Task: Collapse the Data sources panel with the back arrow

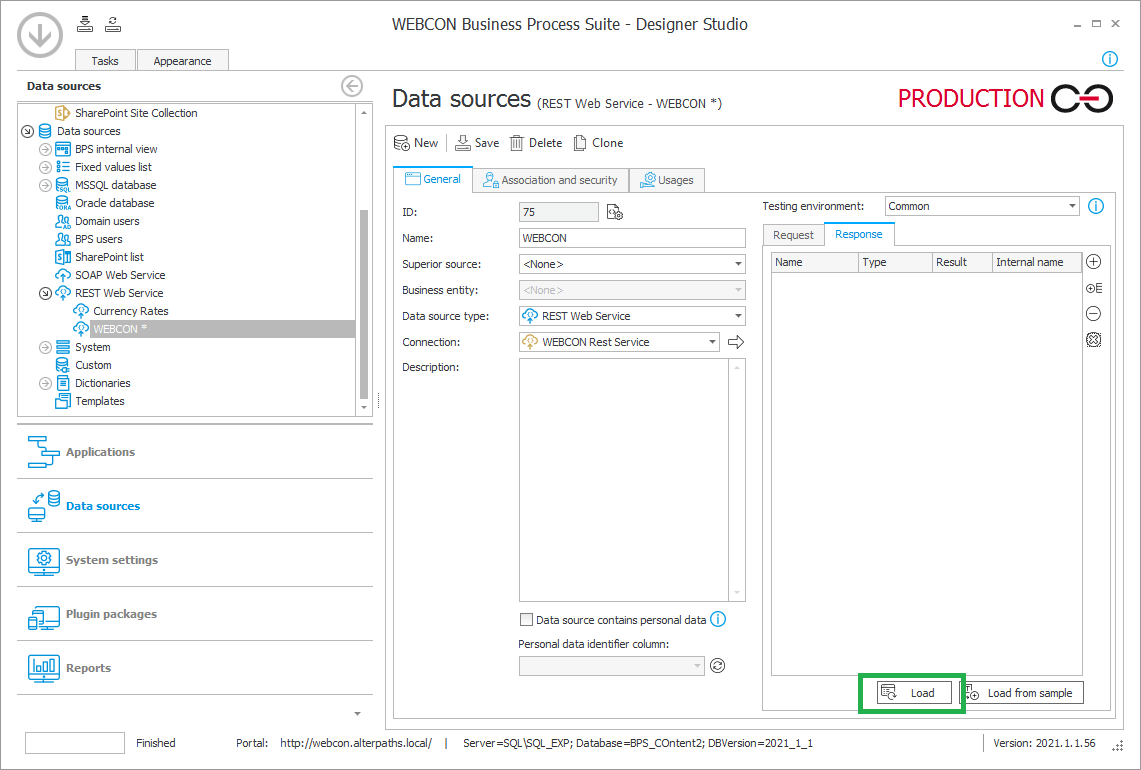Action: pos(351,86)
